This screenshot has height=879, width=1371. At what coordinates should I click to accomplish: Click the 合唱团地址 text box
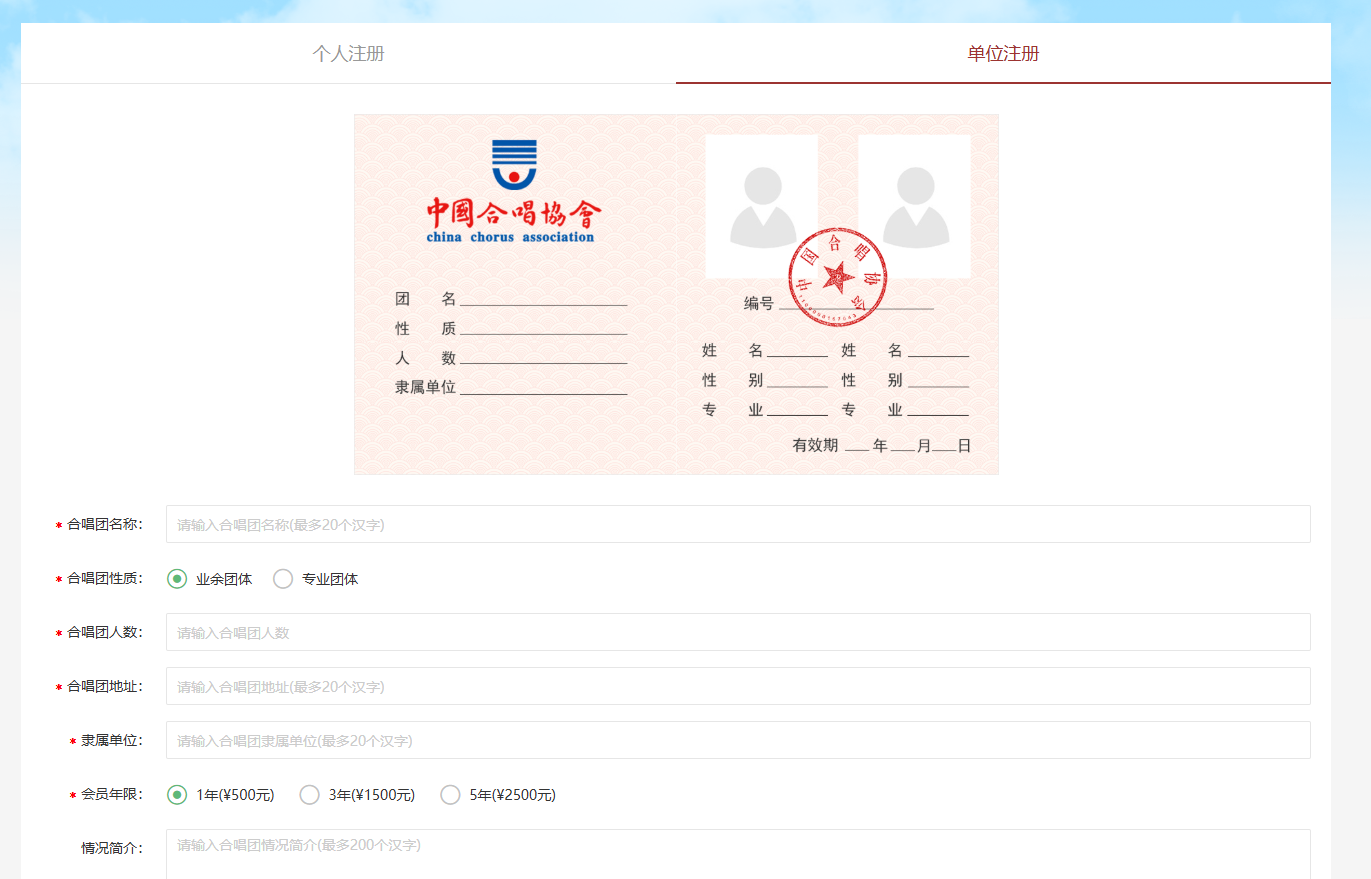click(x=737, y=686)
